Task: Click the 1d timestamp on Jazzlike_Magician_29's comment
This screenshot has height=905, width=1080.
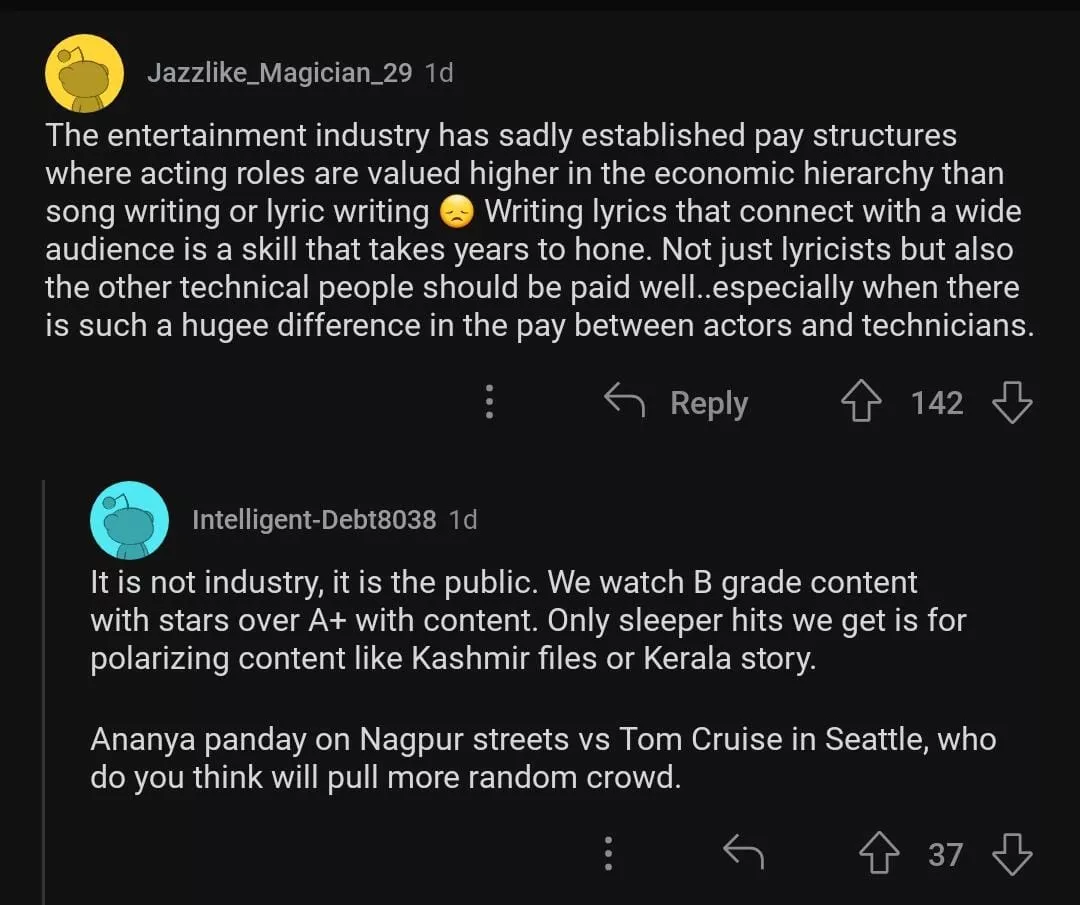Action: 439,72
